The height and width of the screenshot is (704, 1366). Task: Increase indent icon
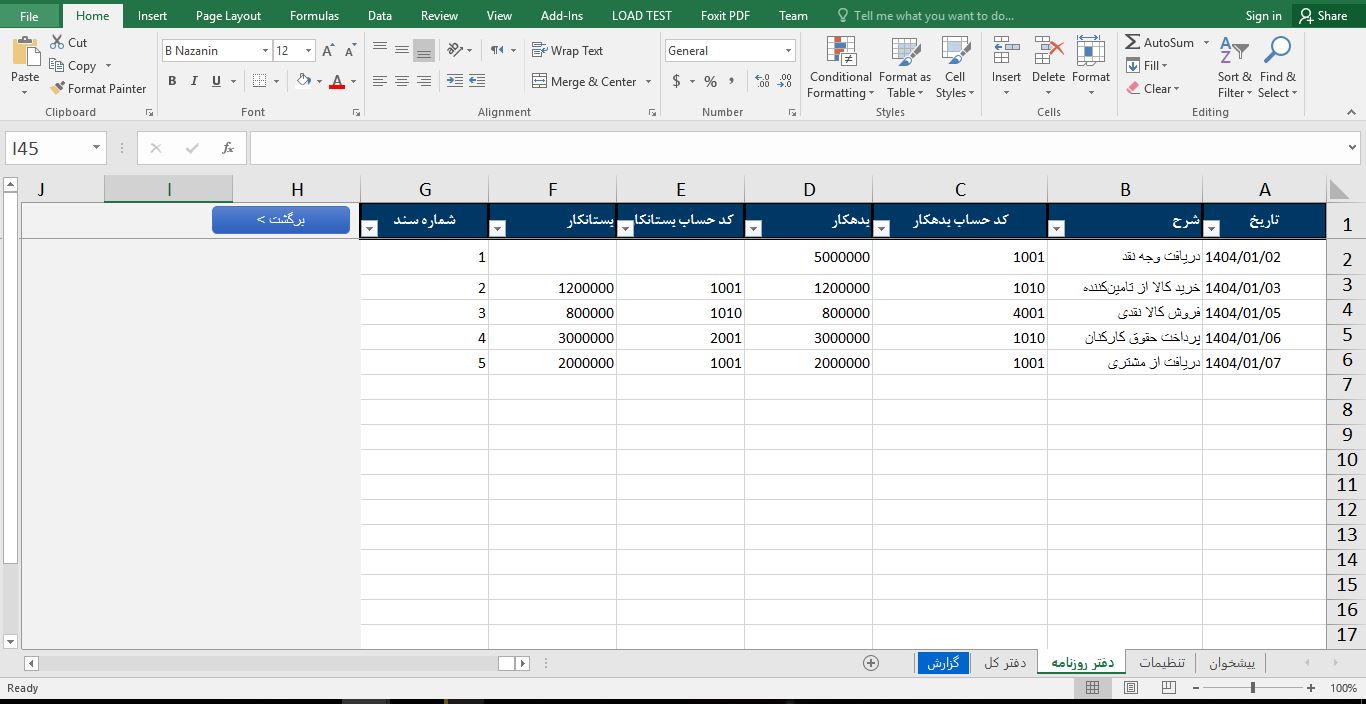pyautogui.click(x=476, y=81)
